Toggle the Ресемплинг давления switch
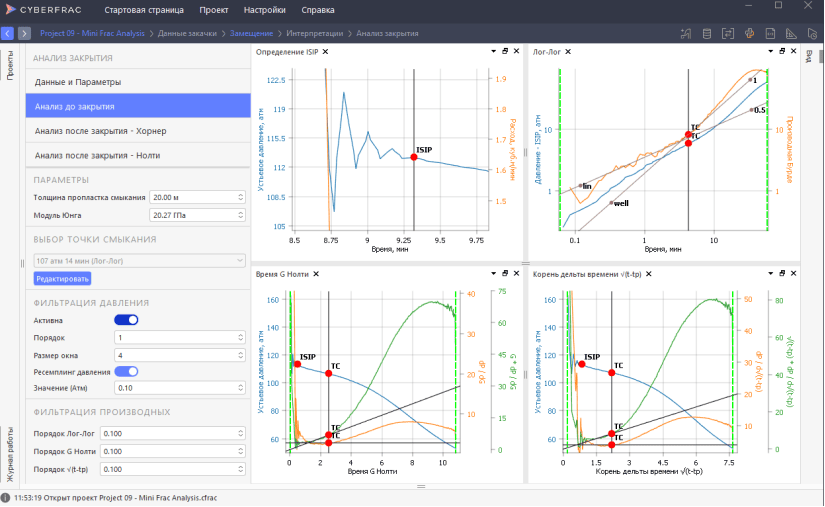 [126, 371]
